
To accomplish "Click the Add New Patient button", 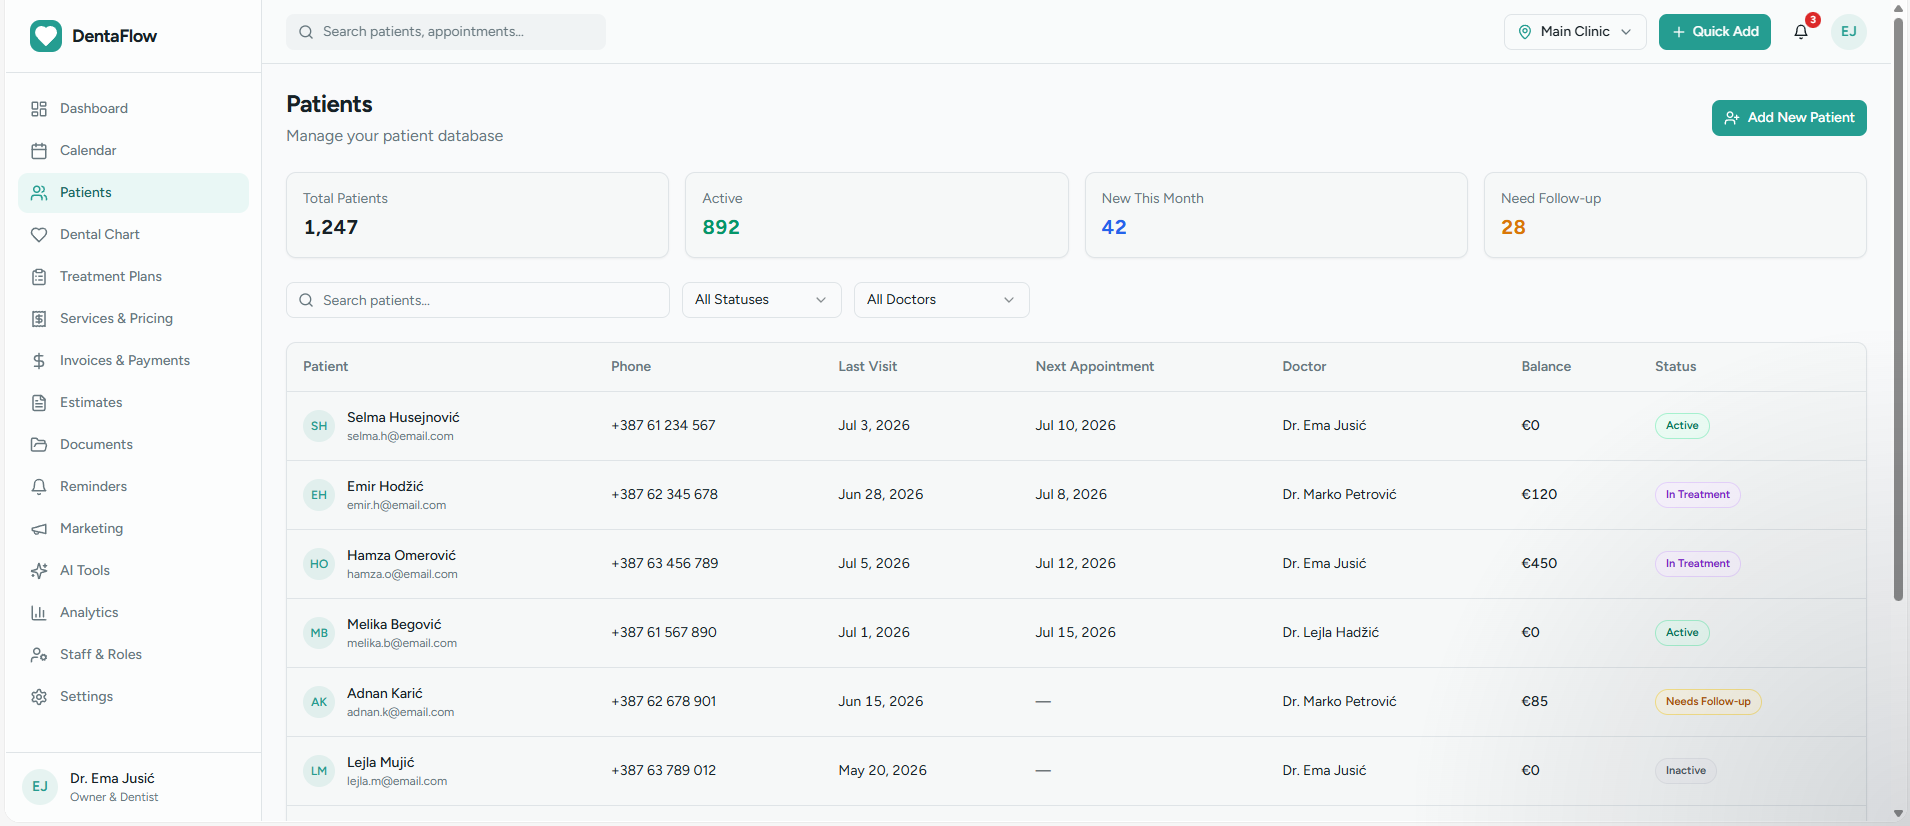I will 1789,118.
